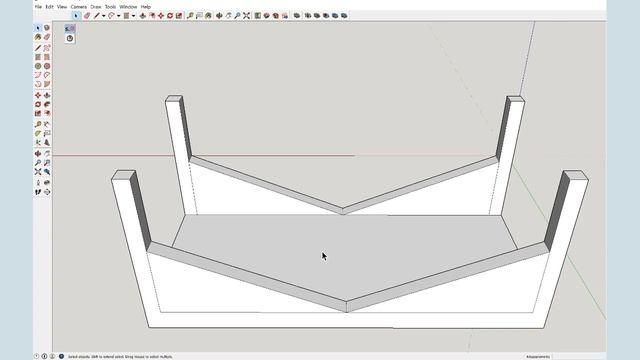Open the Camera menu
Viewport: 640px width, 360px height.
[x=78, y=7]
